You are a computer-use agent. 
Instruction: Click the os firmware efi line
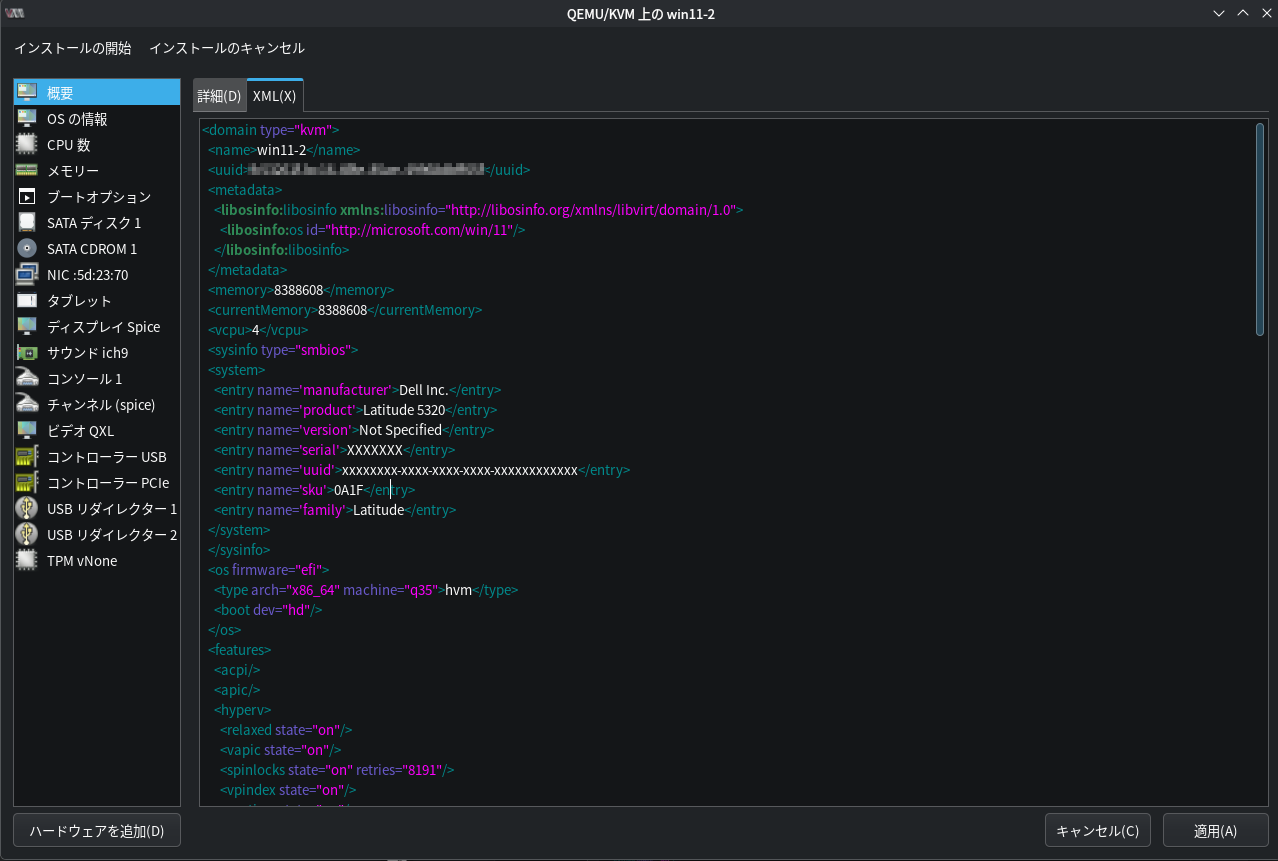coord(268,570)
